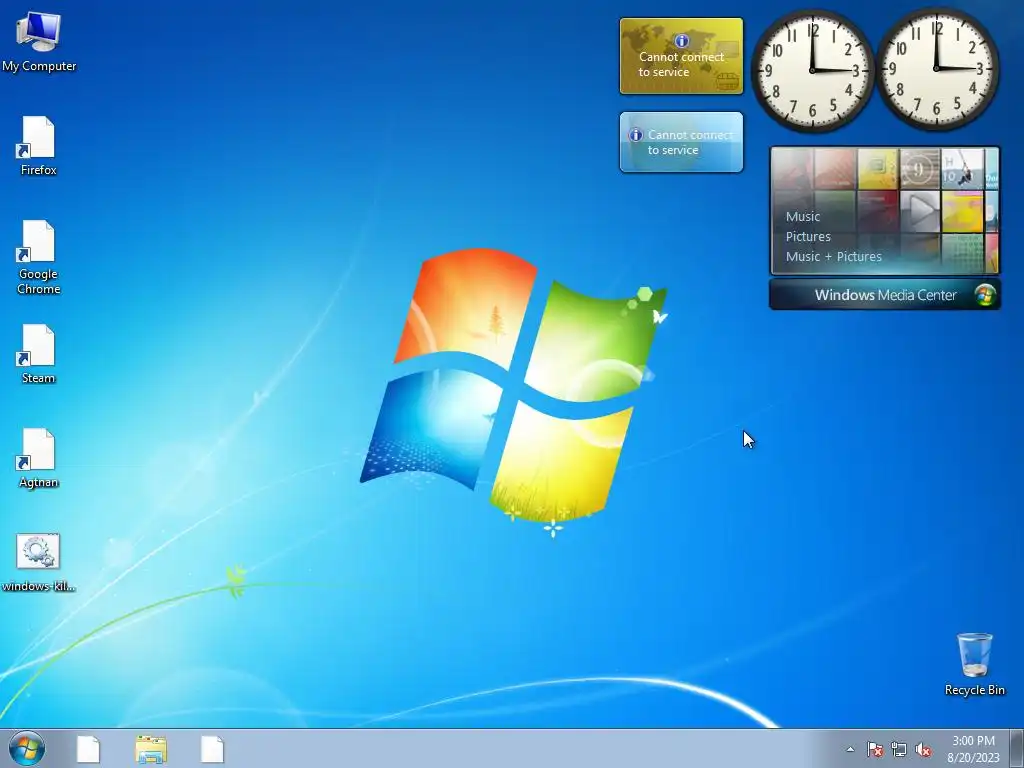
Task: Open the 3:00 PM clock and date
Action: click(x=973, y=749)
